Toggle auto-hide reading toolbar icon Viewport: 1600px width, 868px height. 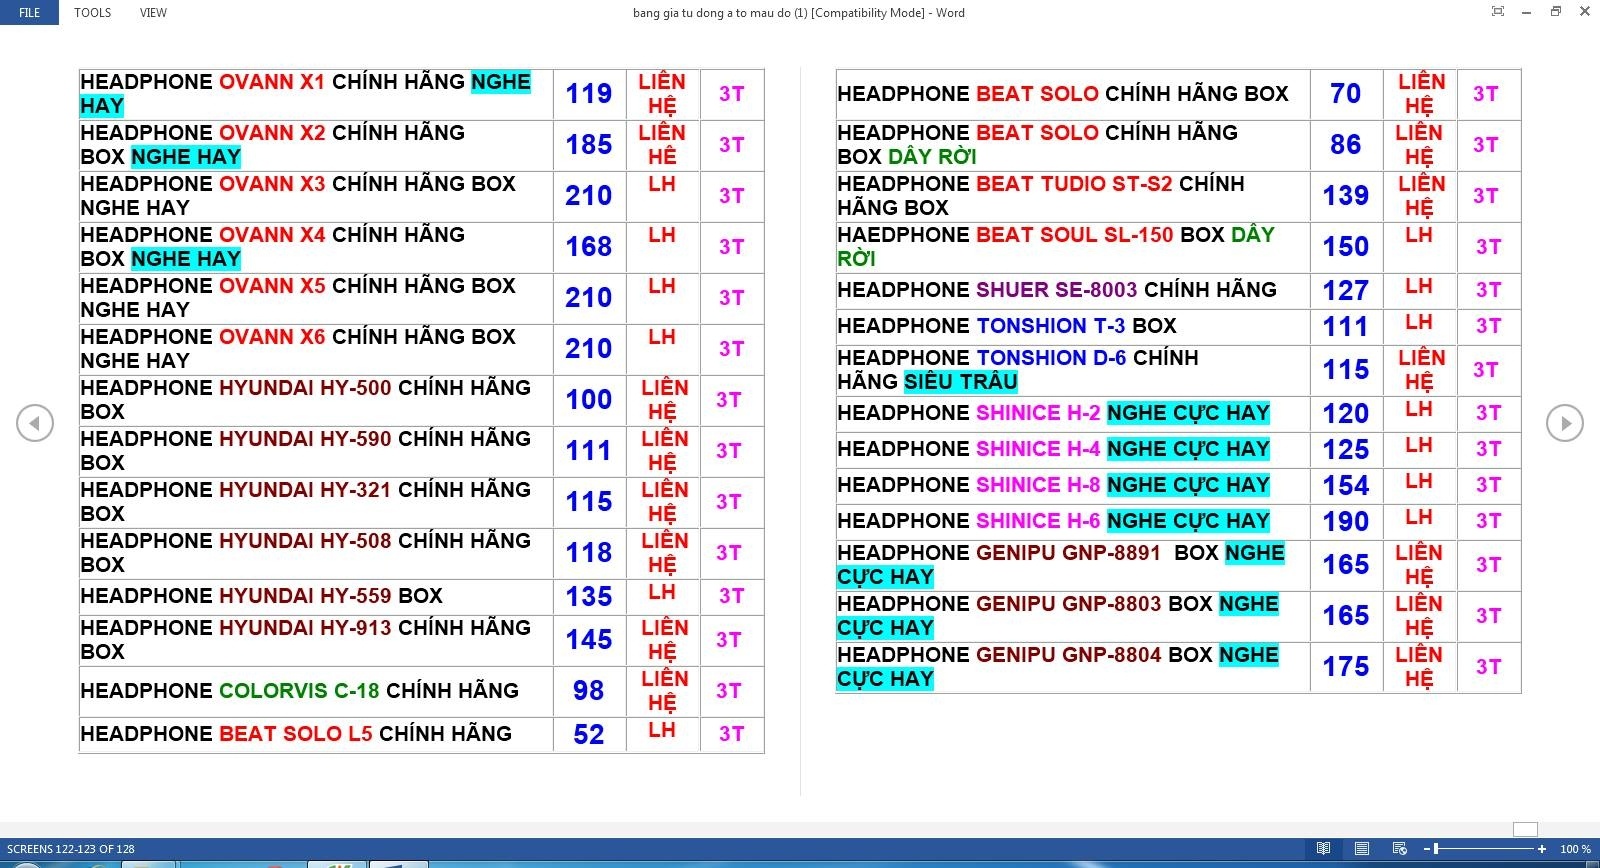pos(1497,12)
